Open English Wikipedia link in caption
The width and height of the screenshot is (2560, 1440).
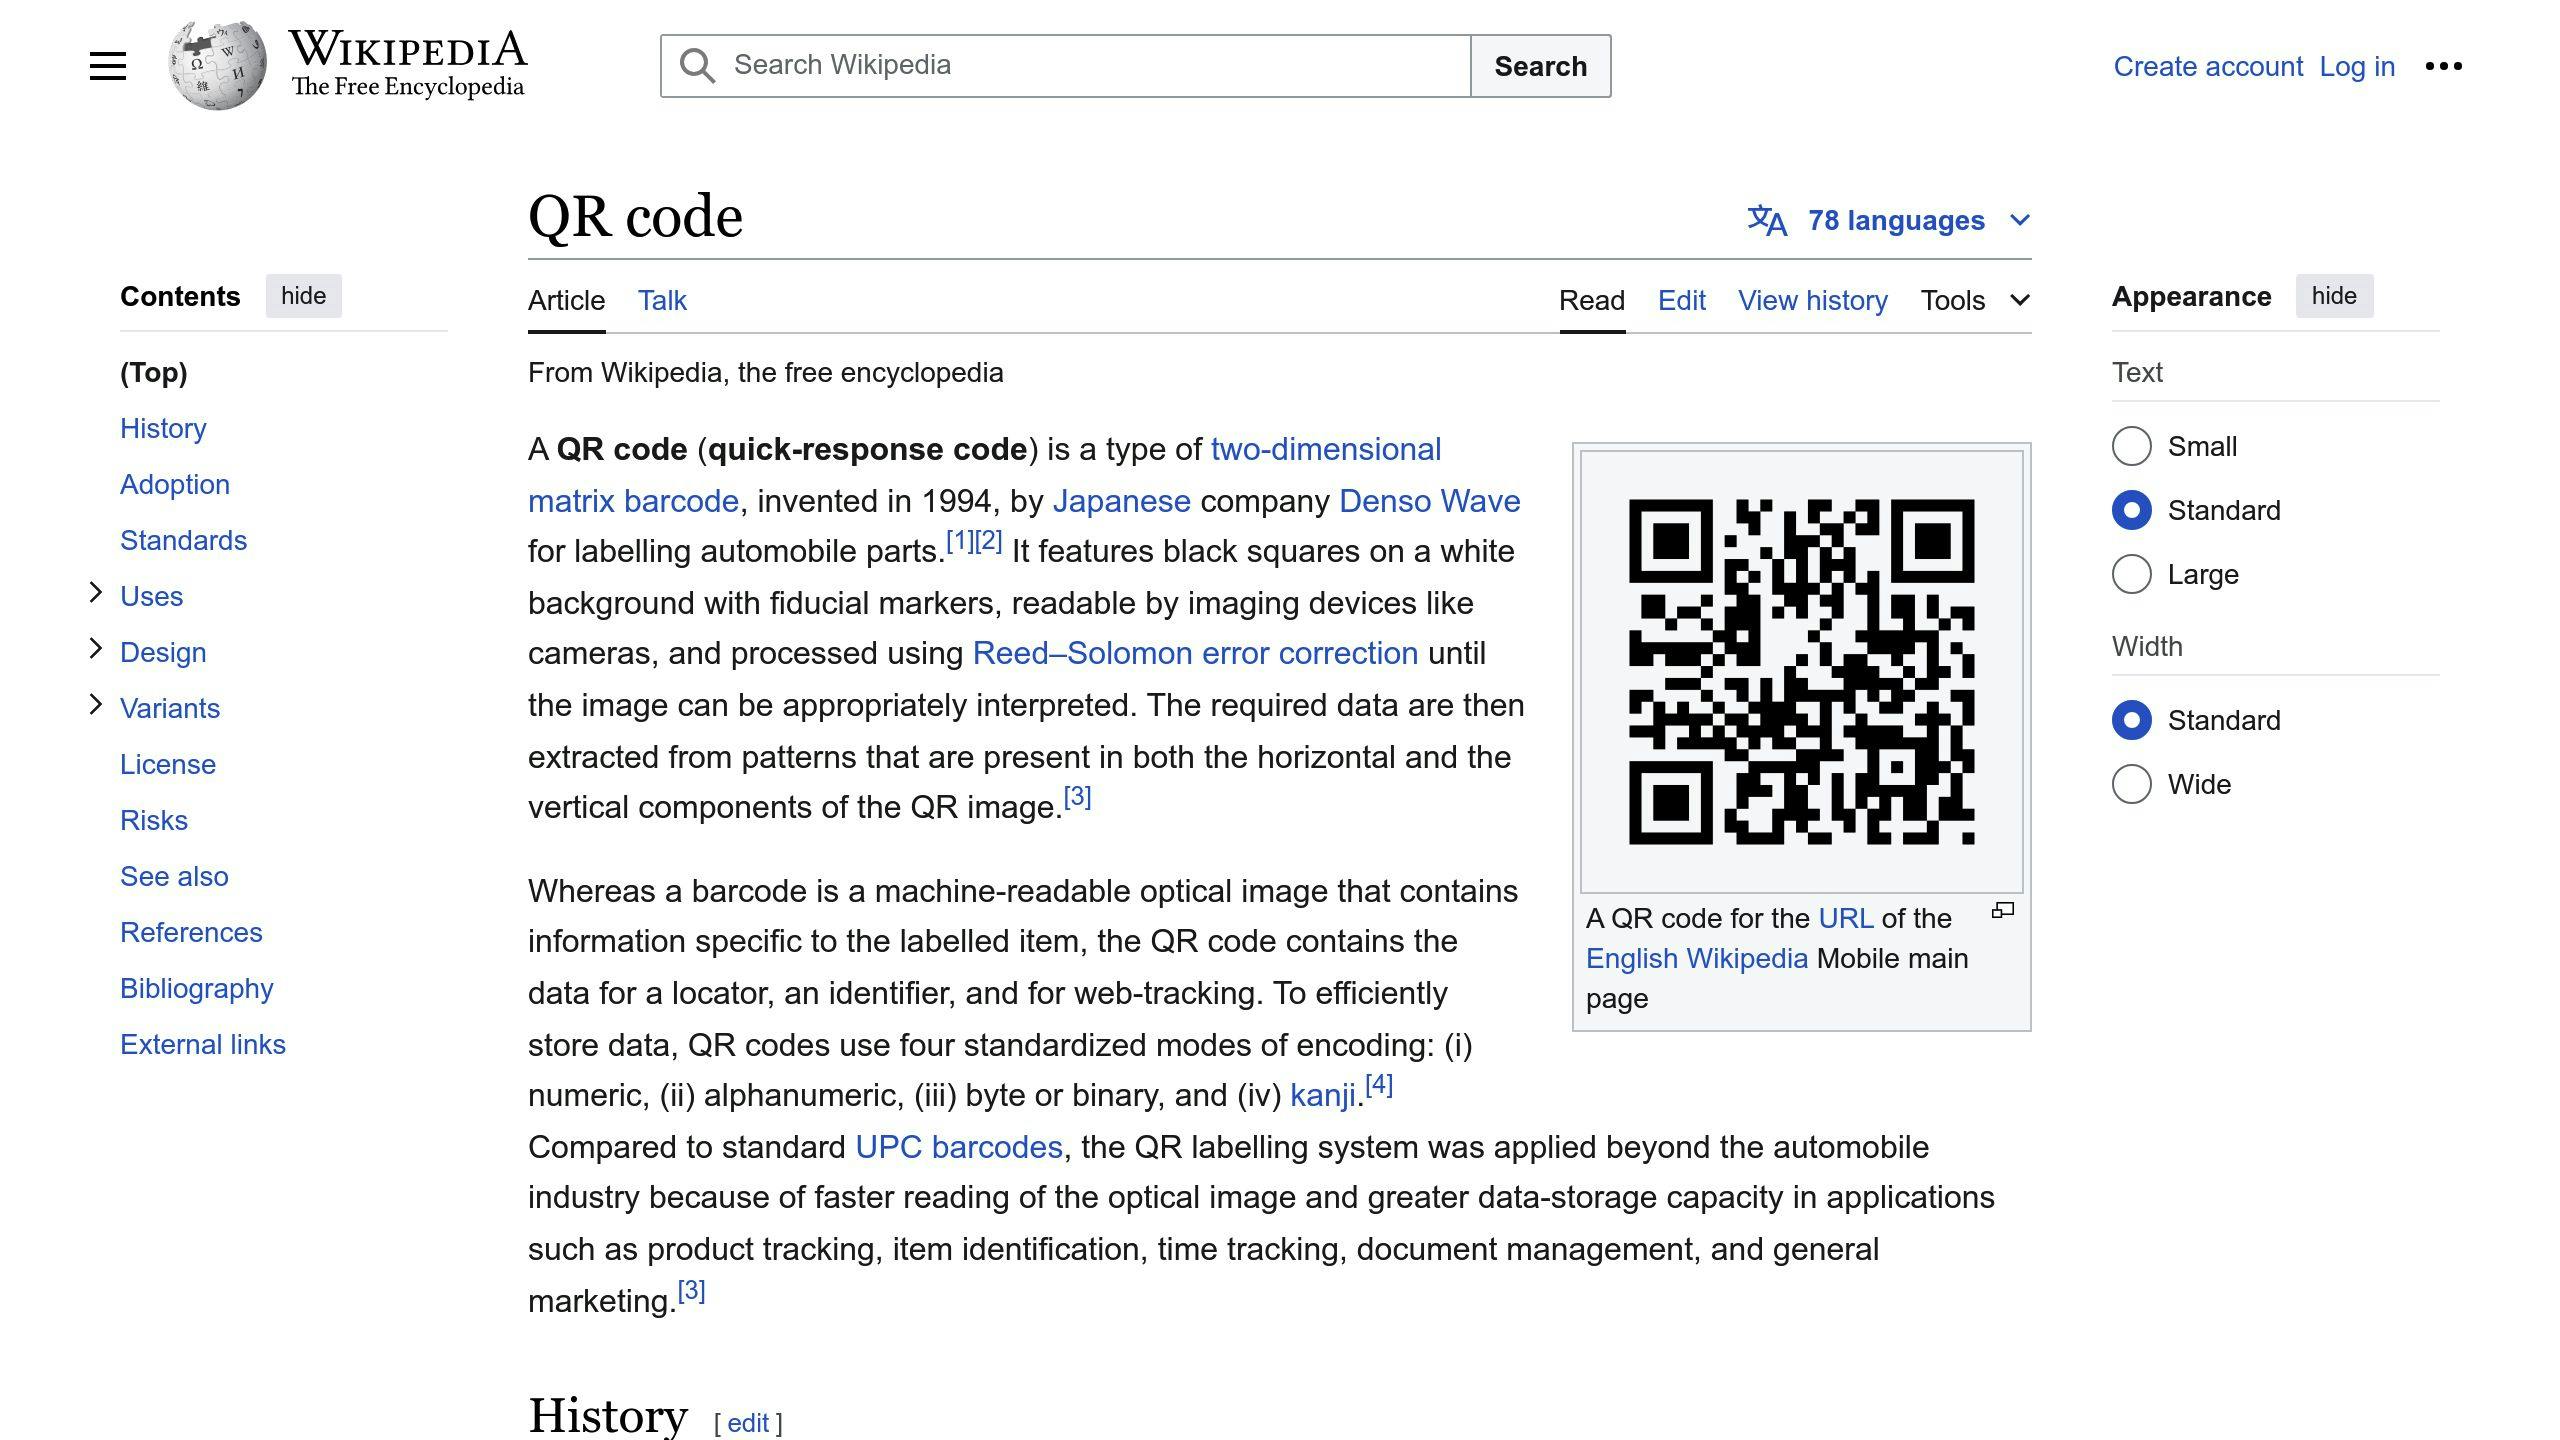pyautogui.click(x=1697, y=958)
